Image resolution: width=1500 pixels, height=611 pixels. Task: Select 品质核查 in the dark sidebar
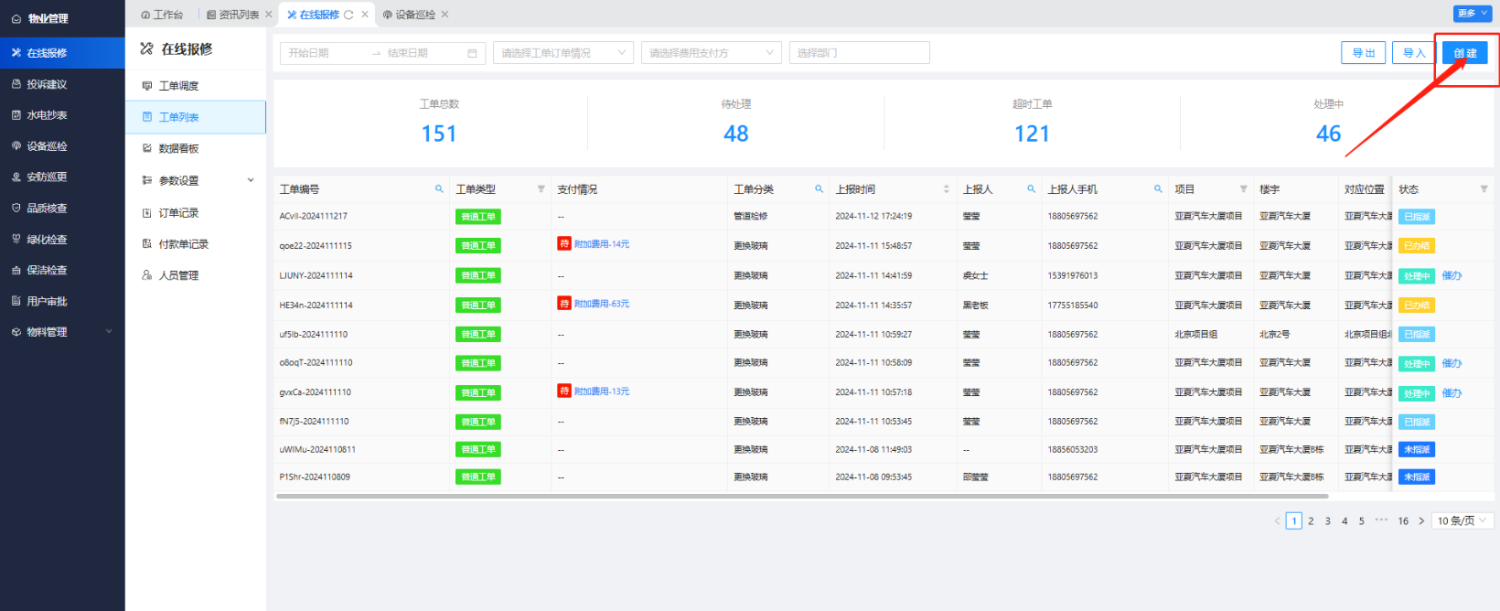[47, 208]
